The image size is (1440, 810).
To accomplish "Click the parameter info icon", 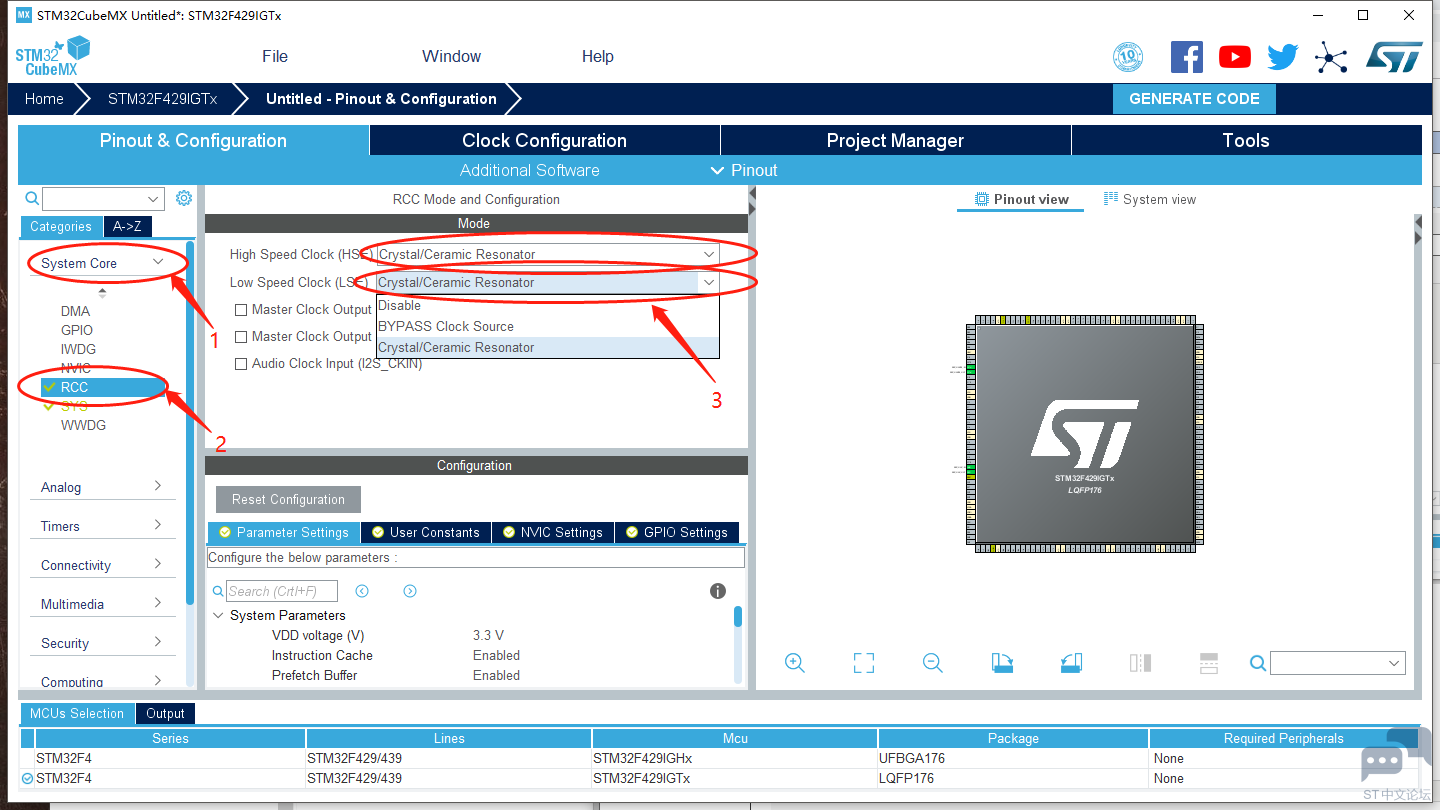I will click(x=718, y=591).
